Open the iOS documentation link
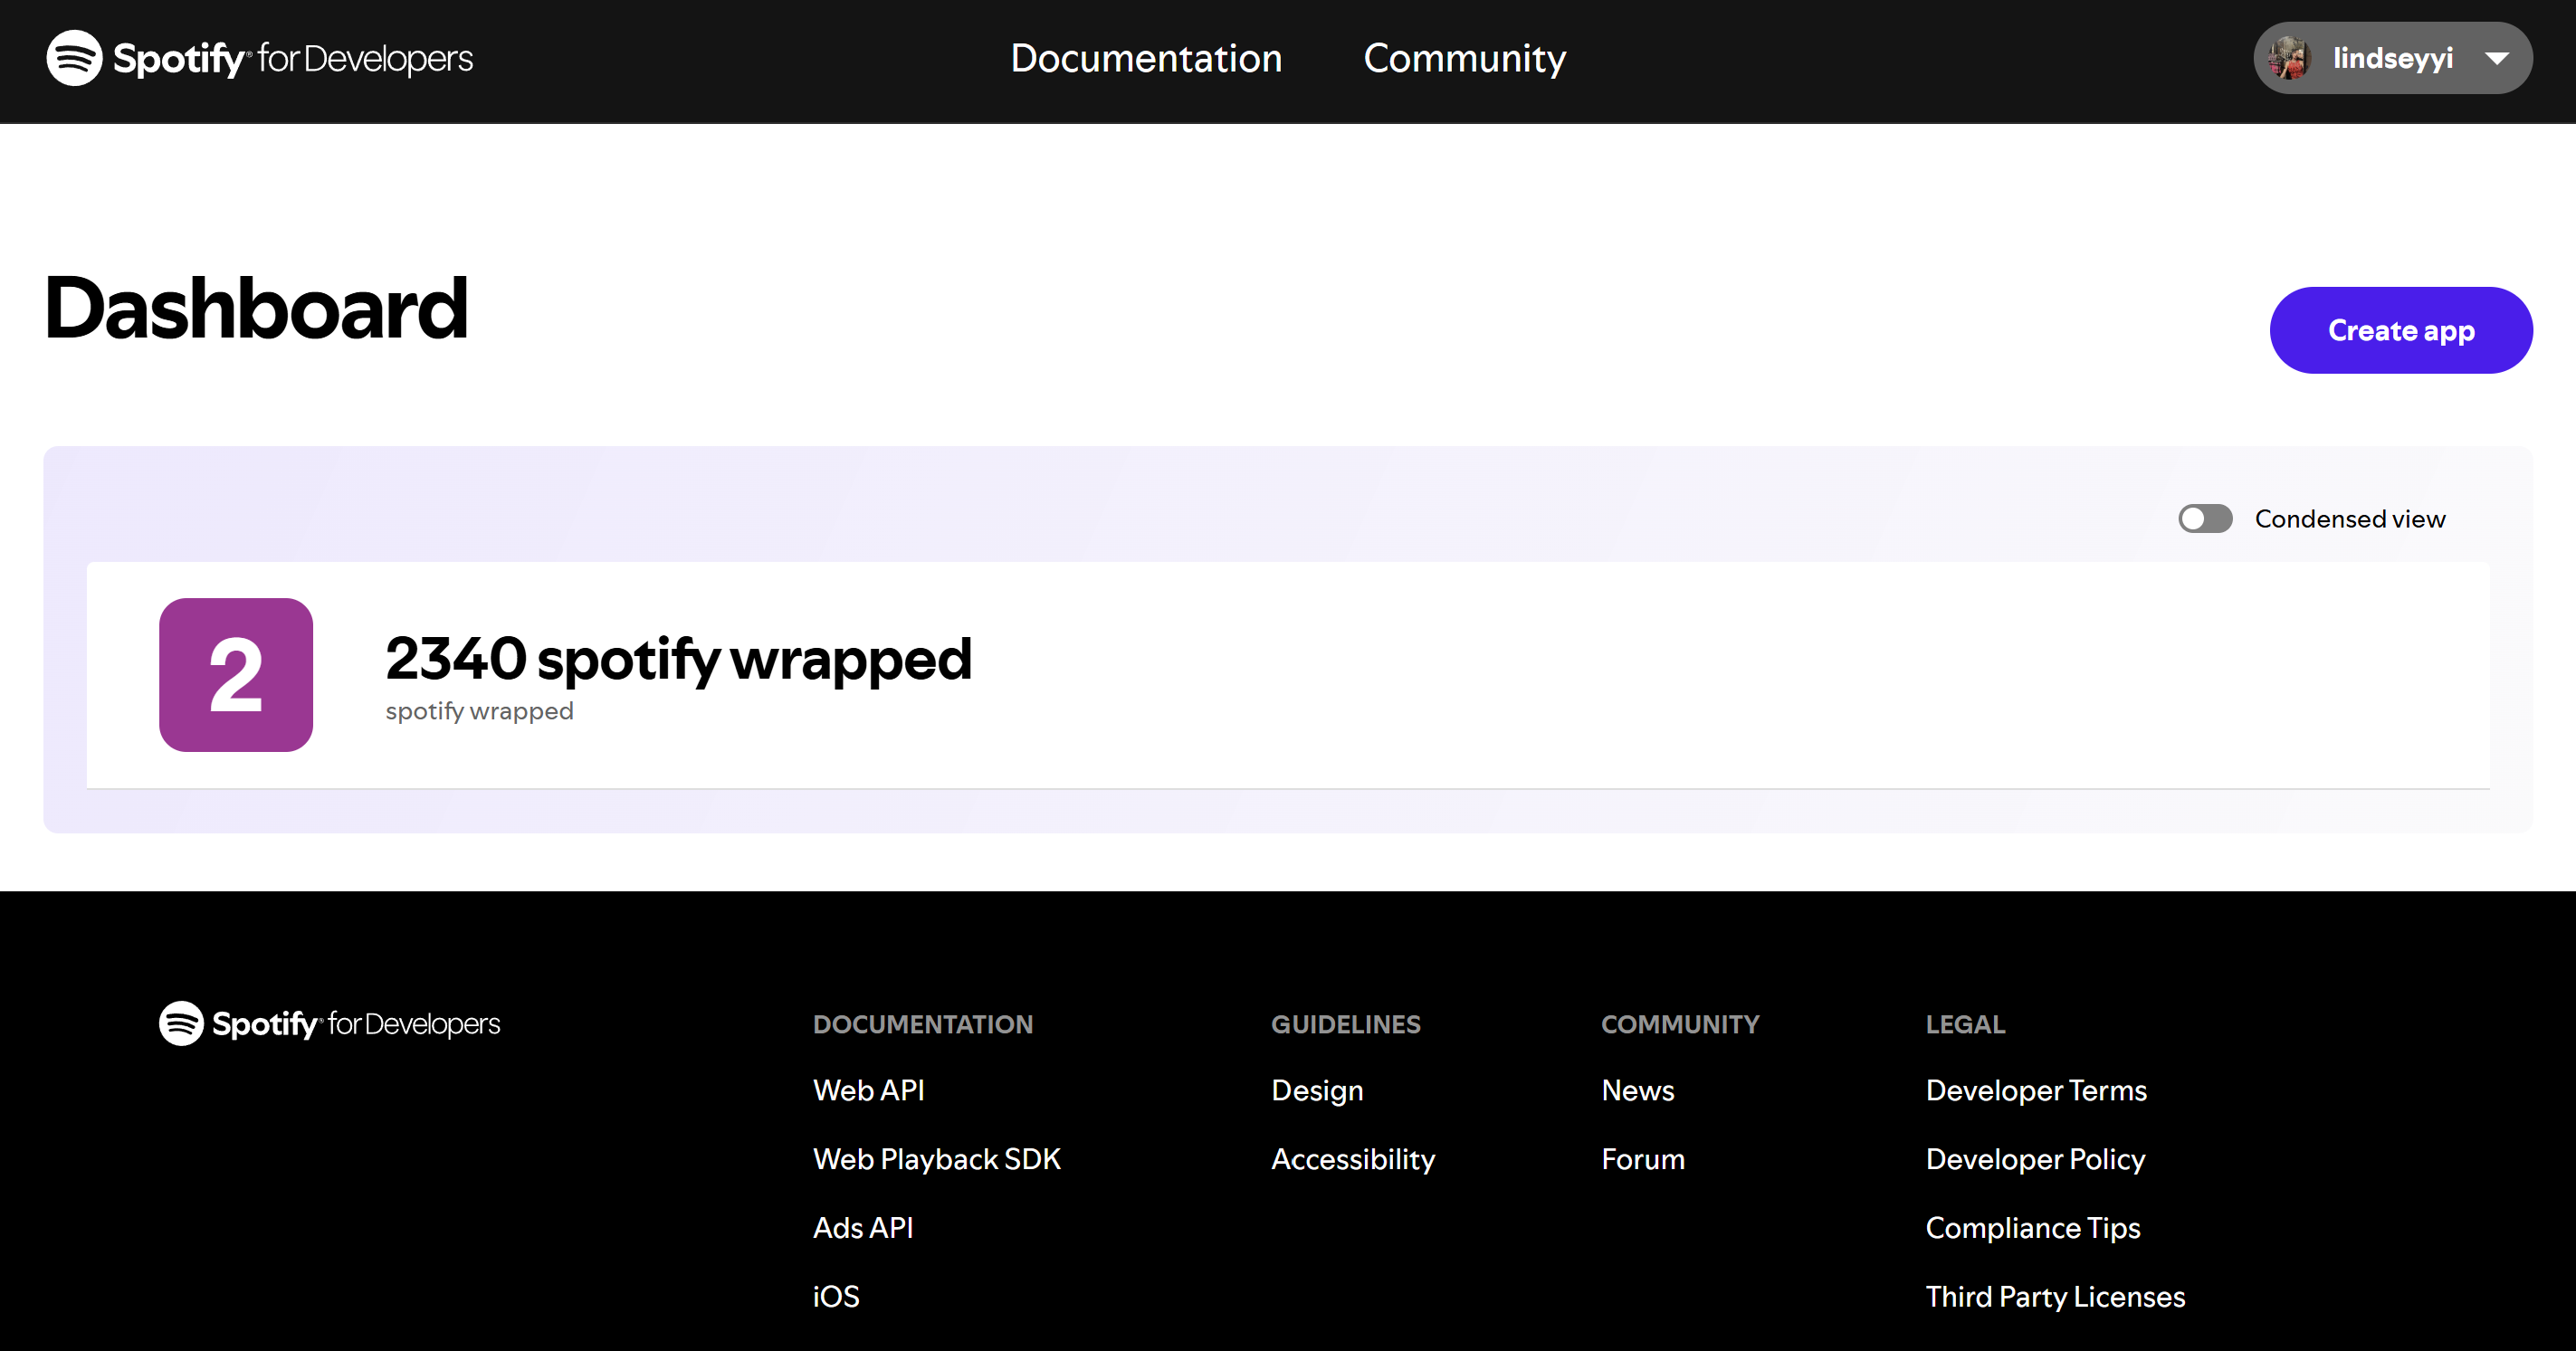 click(x=836, y=1297)
